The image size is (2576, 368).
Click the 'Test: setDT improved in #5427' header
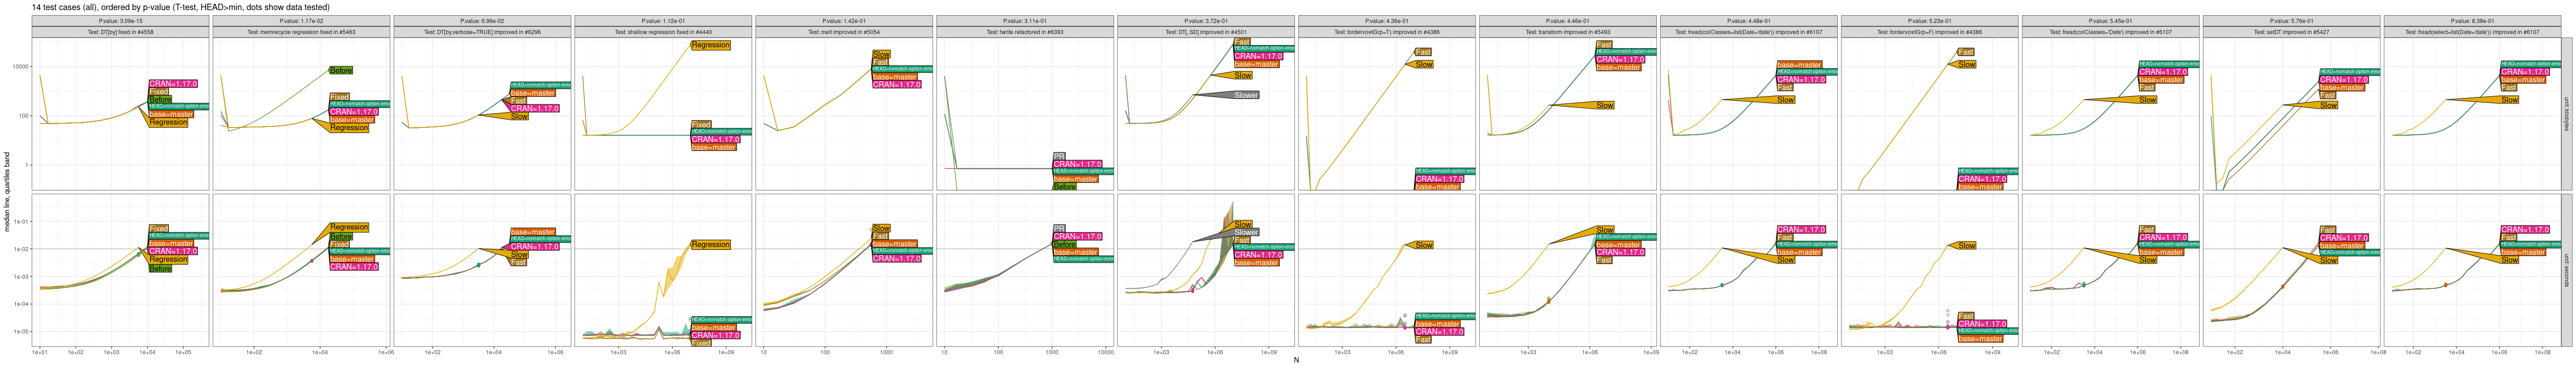[2291, 32]
